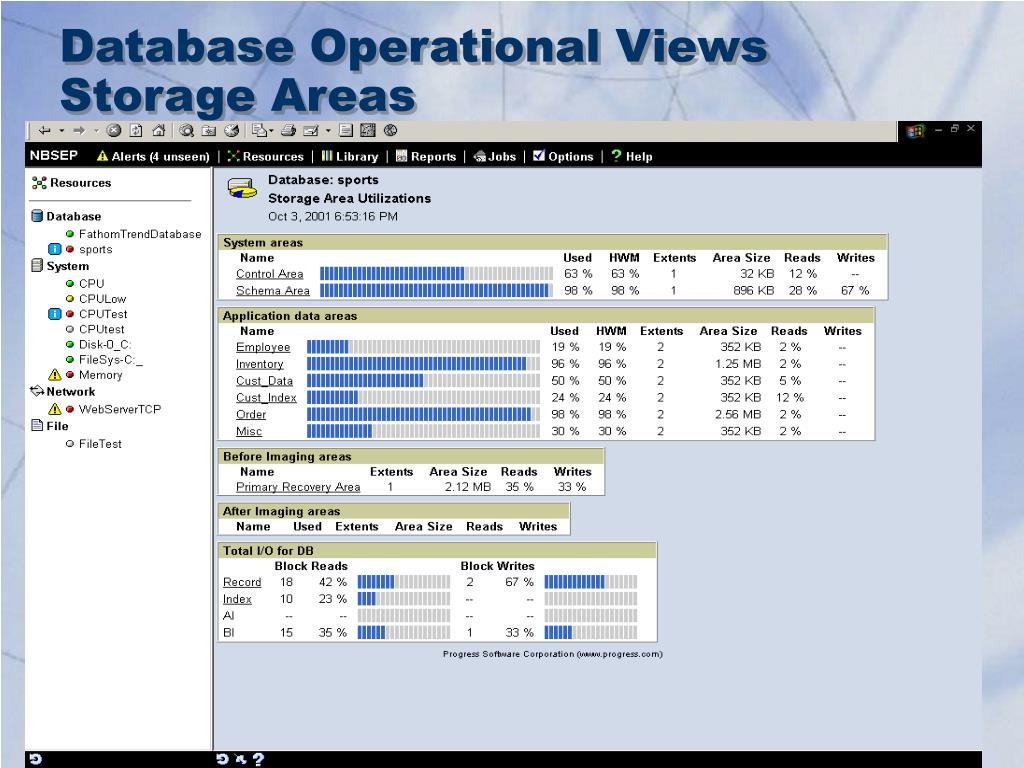This screenshot has height=768, width=1024.
Task: Click the textured toolbar icon beside Discuss
Action: pyautogui.click(x=368, y=131)
